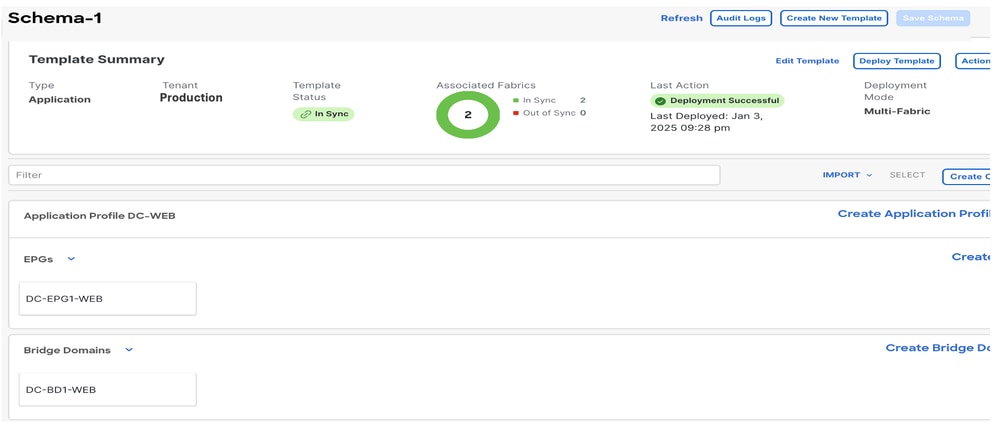This screenshot has height=436, width=999.
Task: Click the Create EPG link
Action: [971, 257]
